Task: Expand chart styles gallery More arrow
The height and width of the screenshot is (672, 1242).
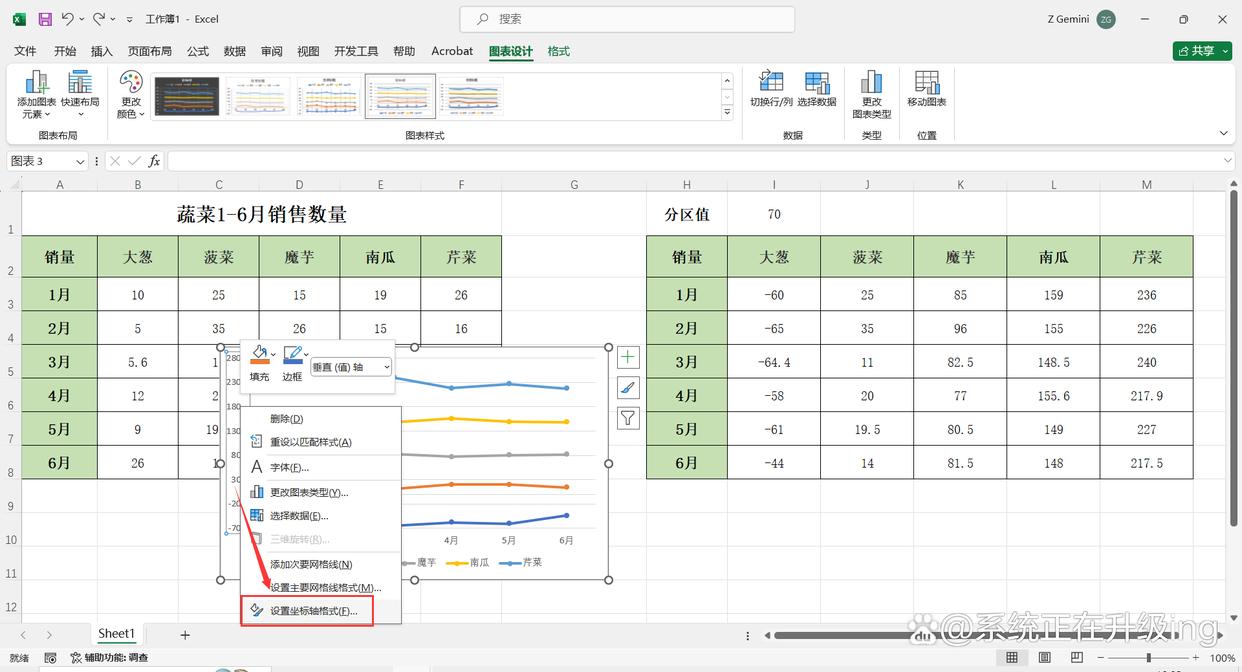Action: pos(727,113)
